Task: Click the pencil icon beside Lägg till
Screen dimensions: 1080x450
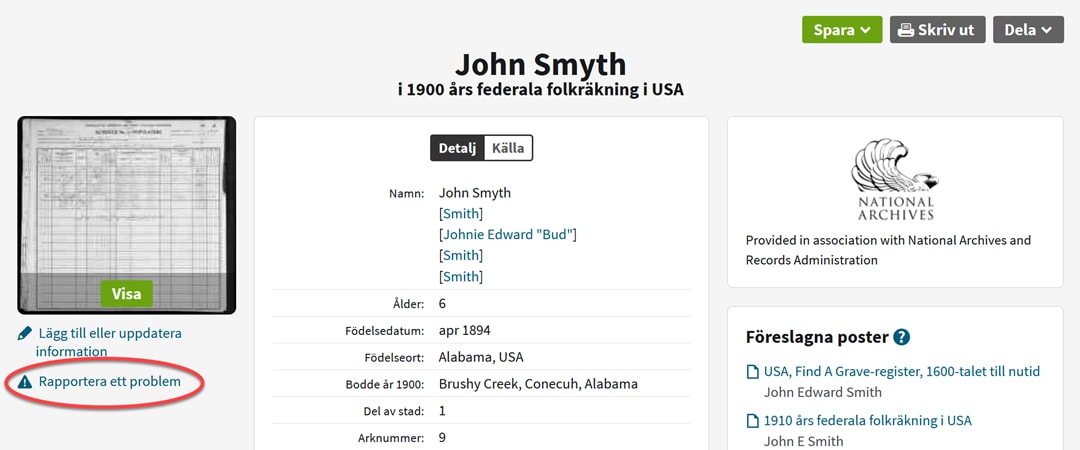Action: (25, 334)
